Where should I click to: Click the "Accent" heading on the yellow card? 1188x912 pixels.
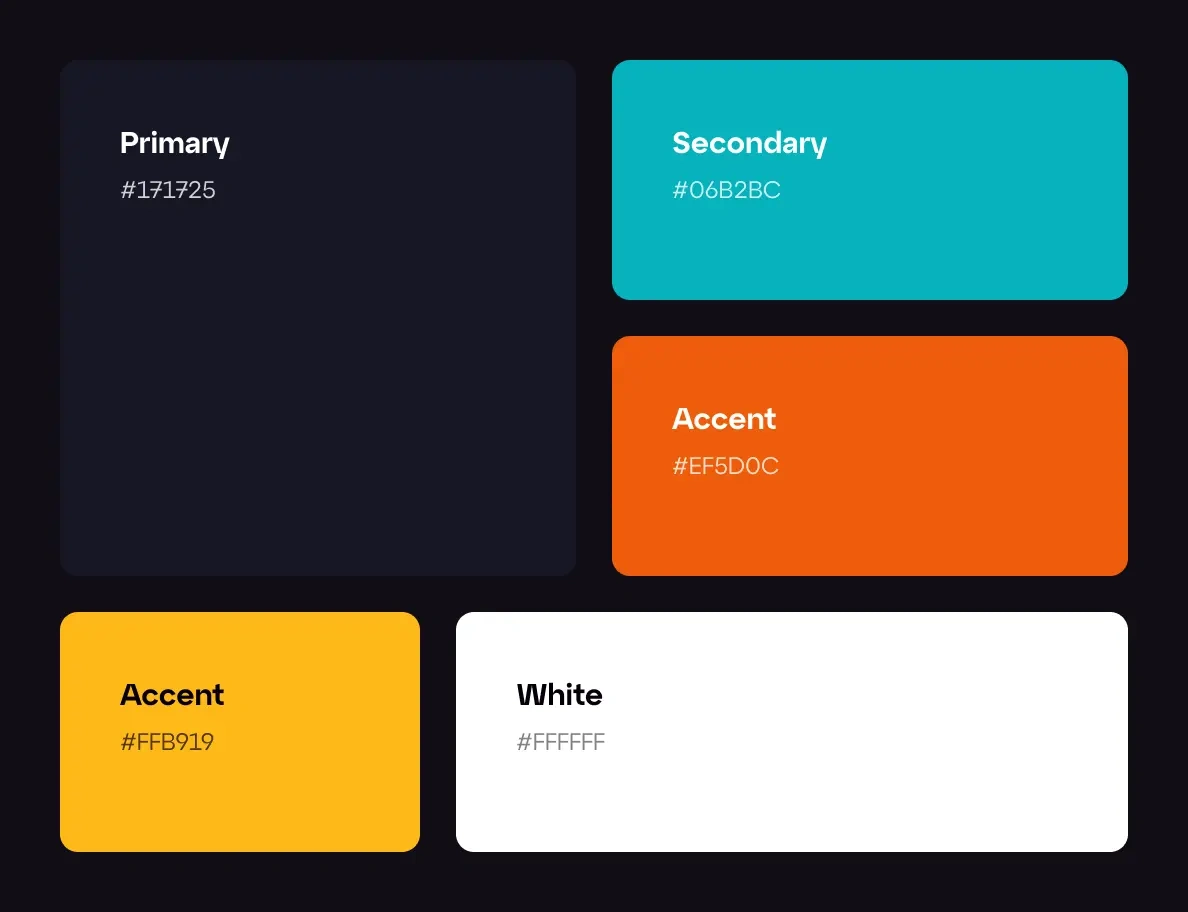[172, 695]
